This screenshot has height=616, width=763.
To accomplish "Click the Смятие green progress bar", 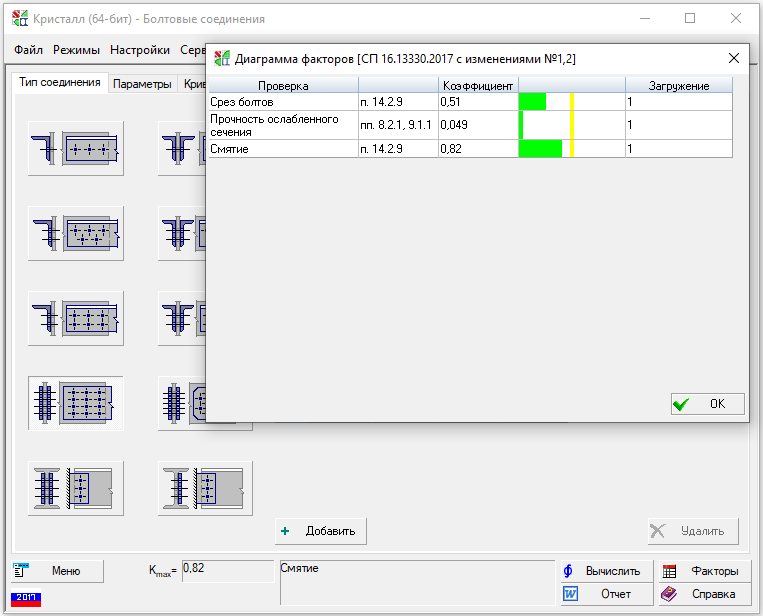I will 540,148.
